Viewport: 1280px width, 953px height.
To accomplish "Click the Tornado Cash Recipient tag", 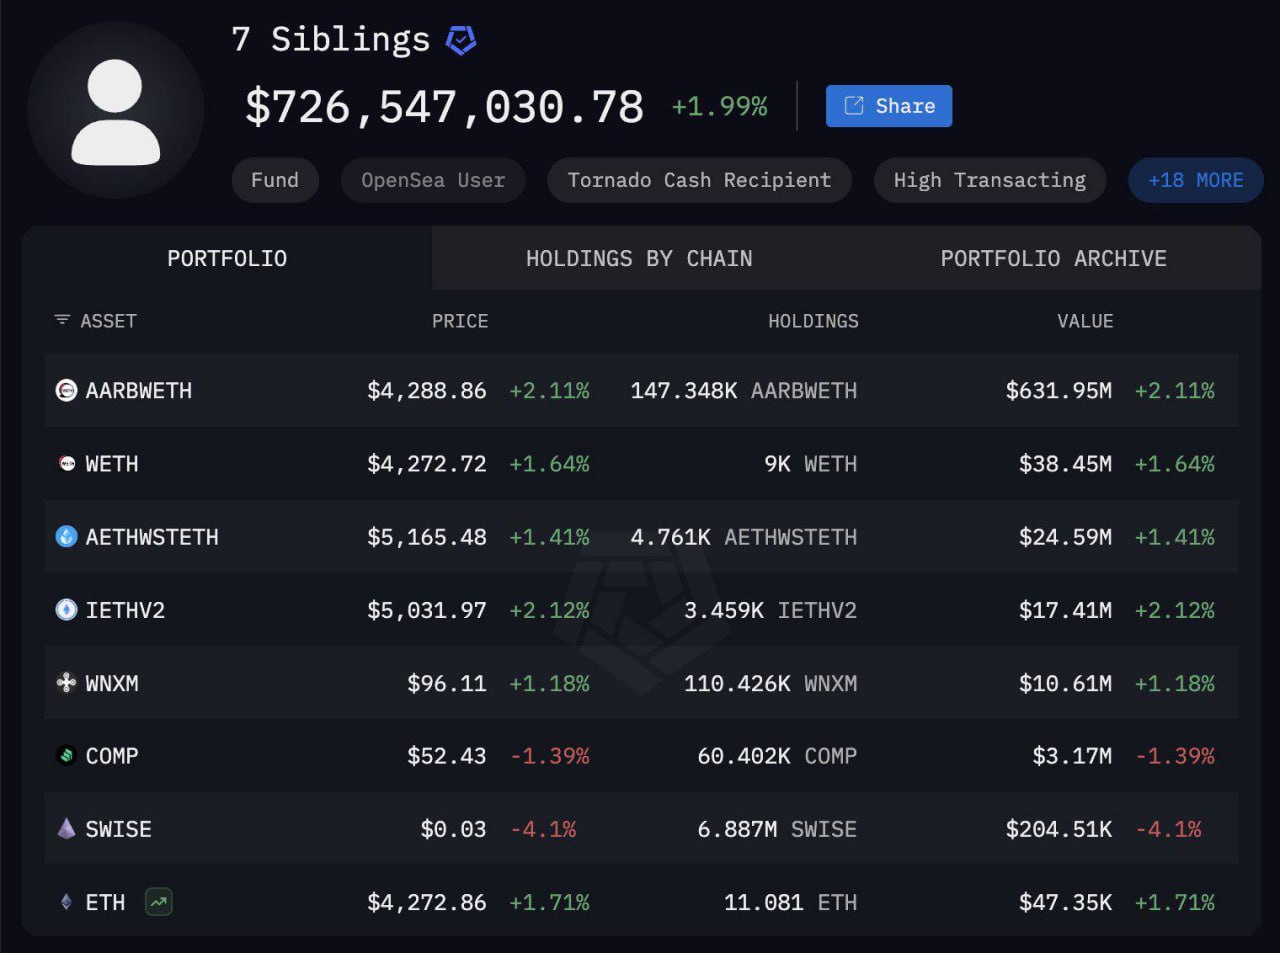I will [x=699, y=181].
